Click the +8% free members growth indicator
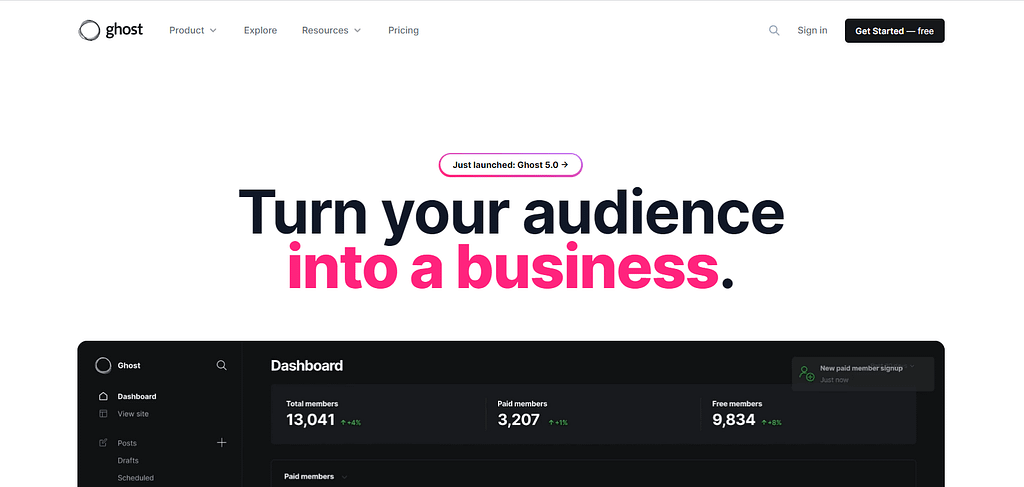 tap(771, 422)
